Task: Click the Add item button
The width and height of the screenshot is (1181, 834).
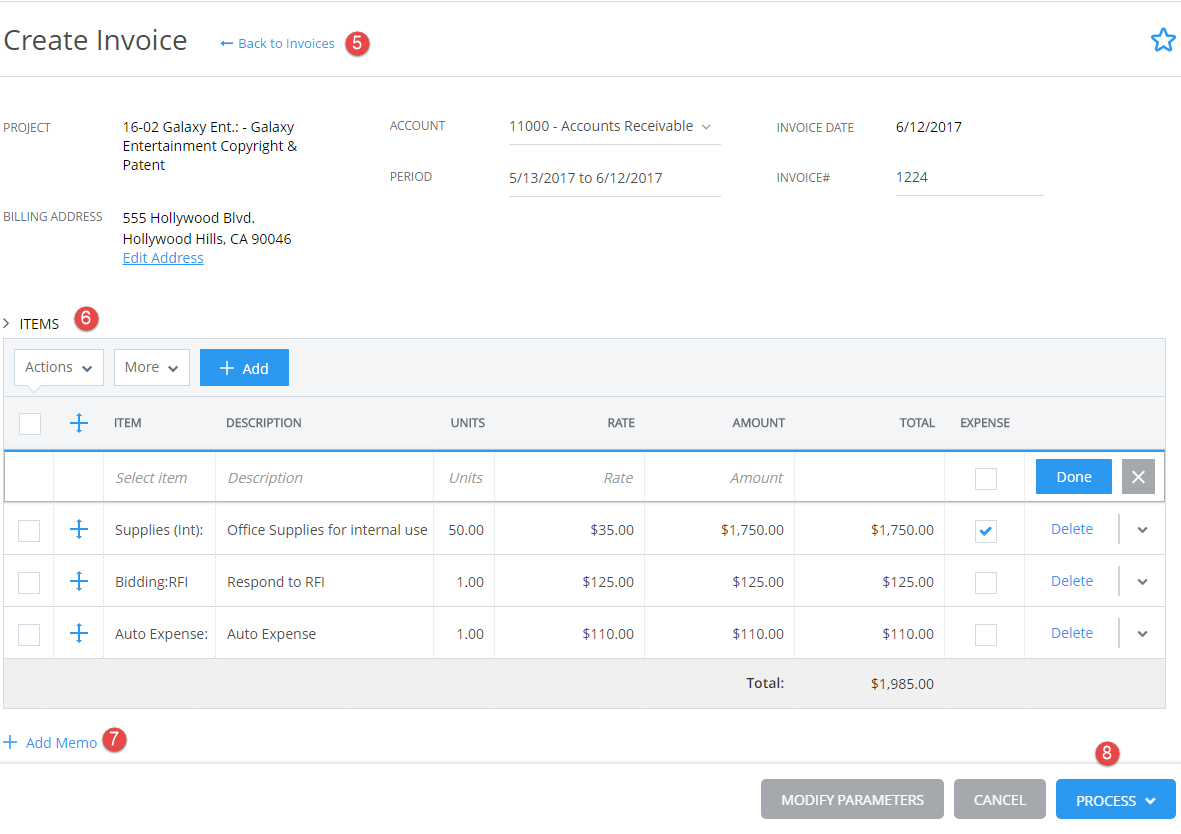Action: tap(244, 368)
